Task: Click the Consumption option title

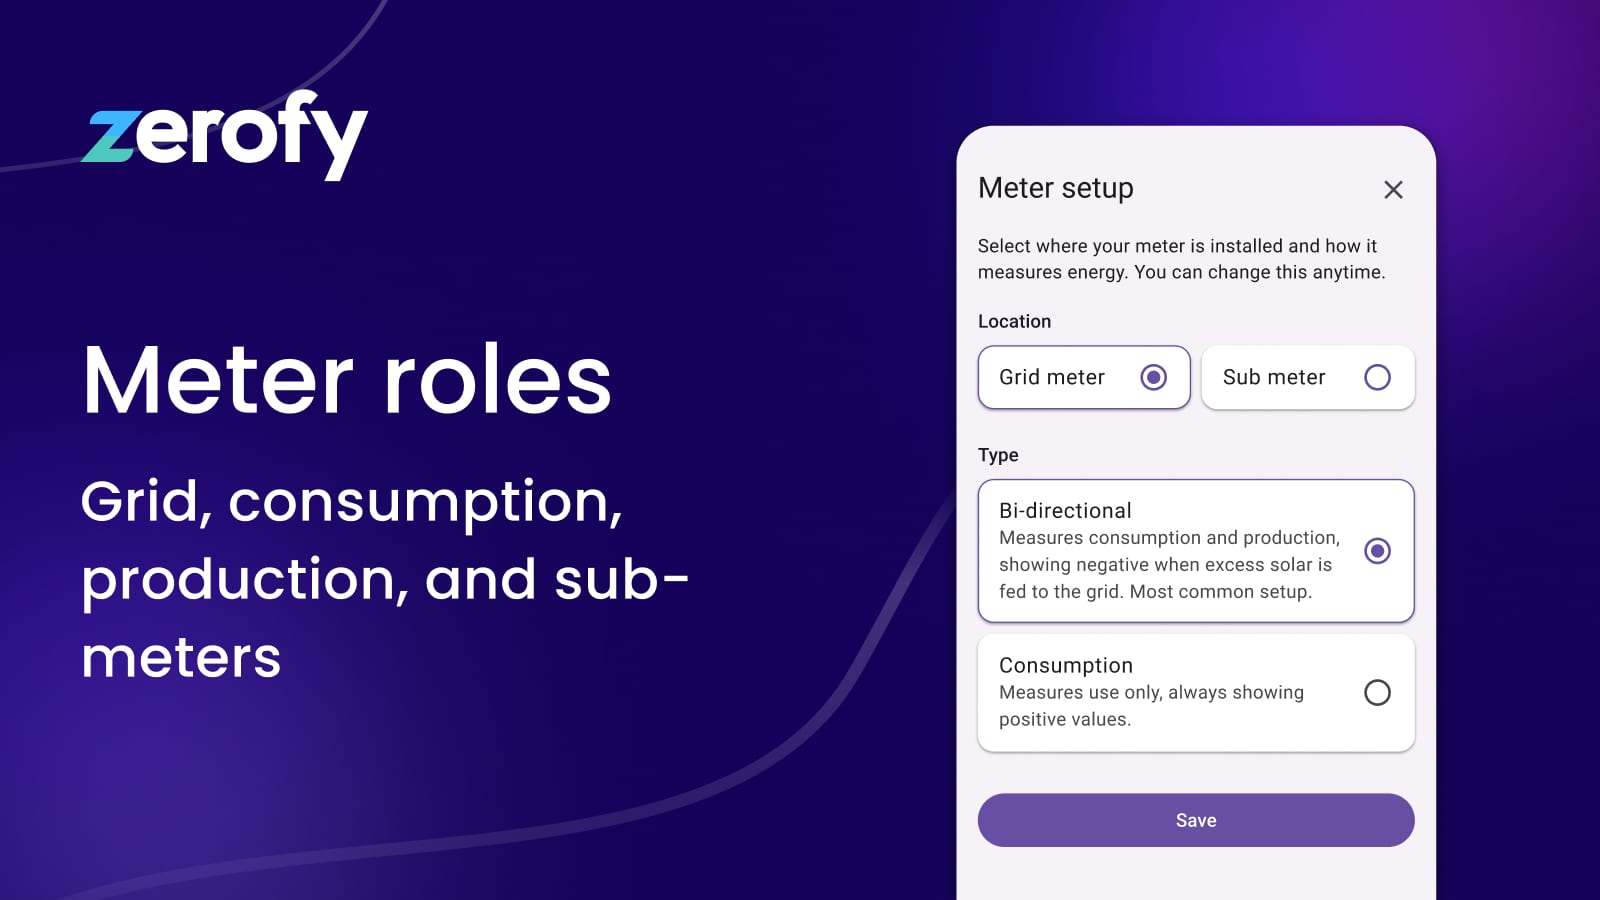Action: click(x=1065, y=666)
